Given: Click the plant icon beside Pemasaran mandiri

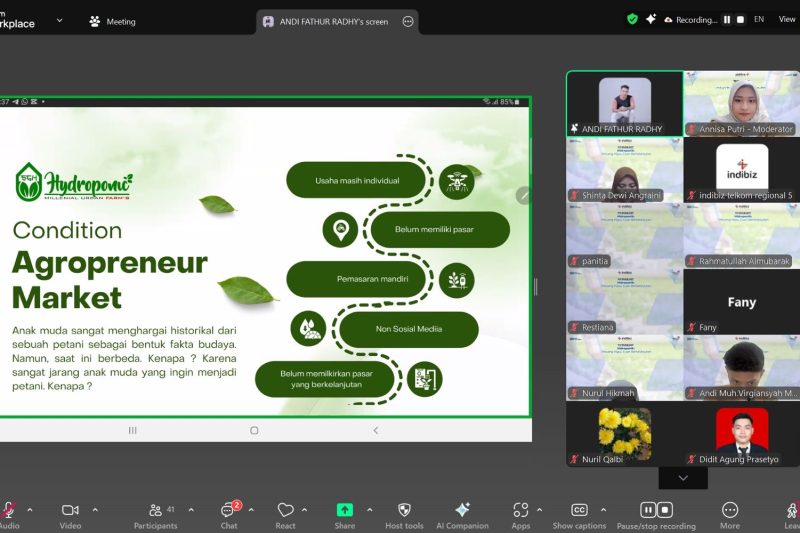Looking at the screenshot, I should [x=457, y=280].
